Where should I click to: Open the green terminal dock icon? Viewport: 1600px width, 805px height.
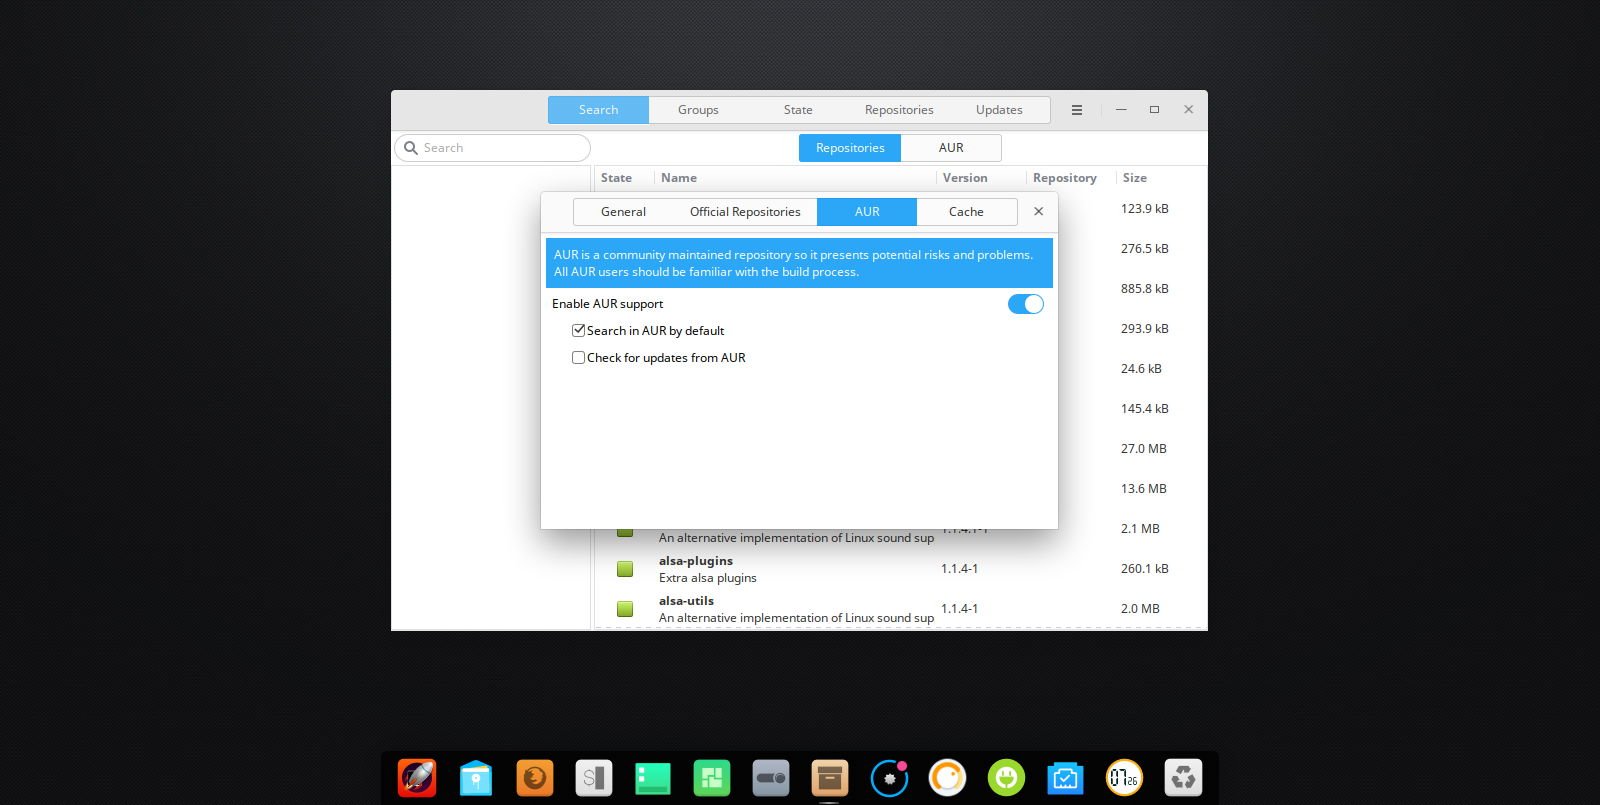click(x=653, y=777)
